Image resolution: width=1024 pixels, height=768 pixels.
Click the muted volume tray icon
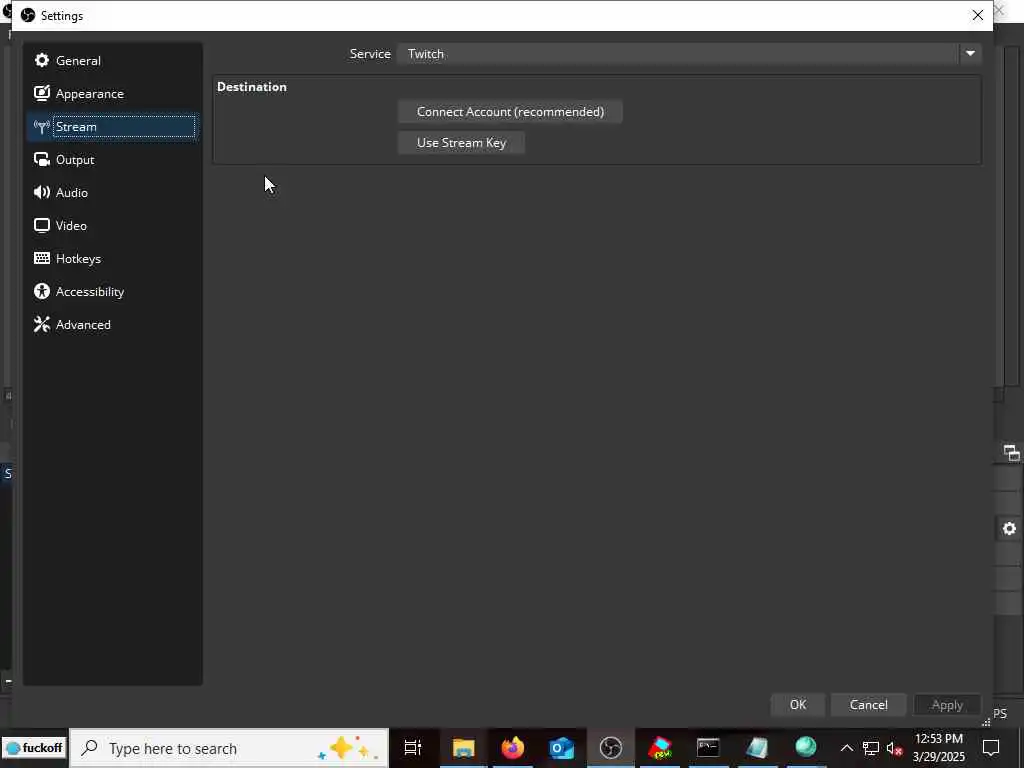(x=894, y=748)
